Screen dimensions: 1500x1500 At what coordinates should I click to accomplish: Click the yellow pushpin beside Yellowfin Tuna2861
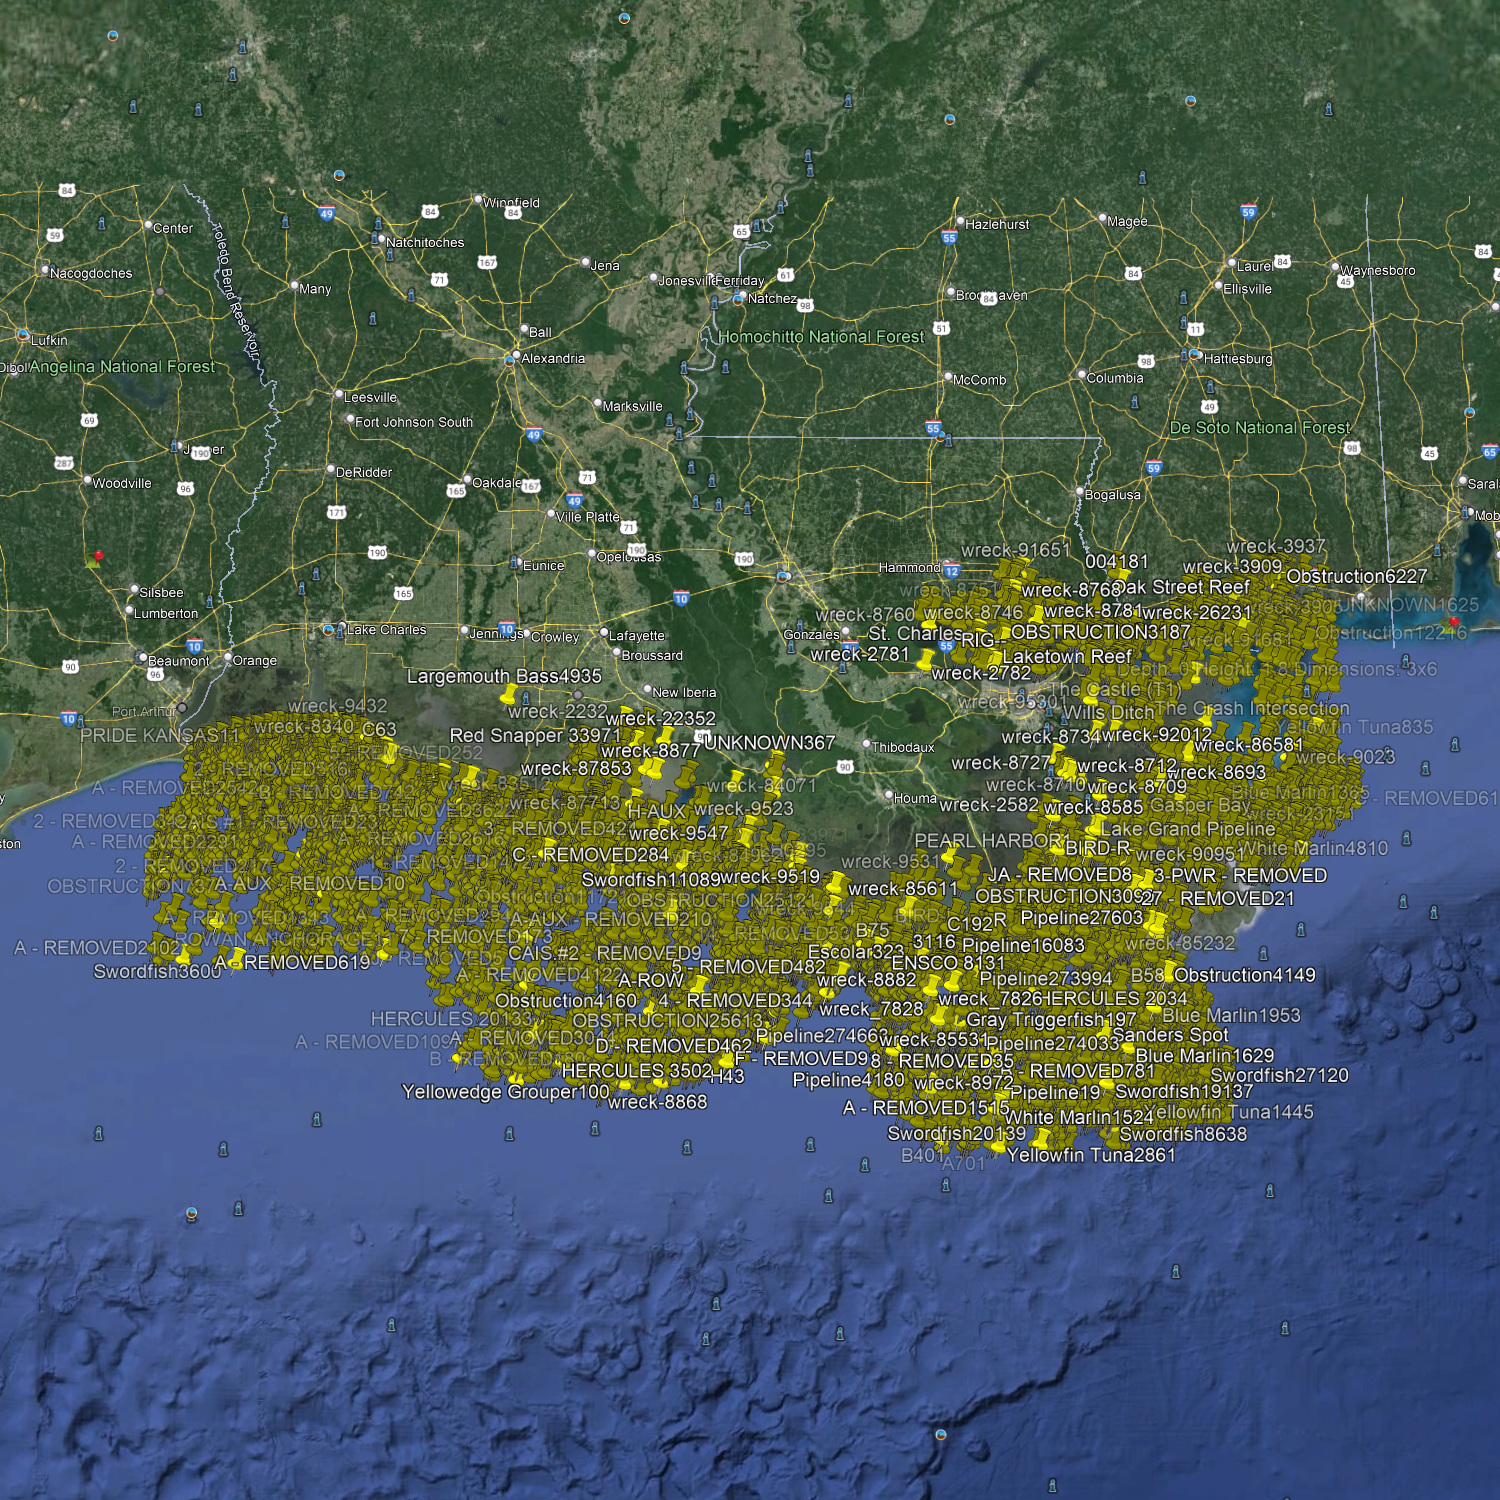(1041, 1139)
